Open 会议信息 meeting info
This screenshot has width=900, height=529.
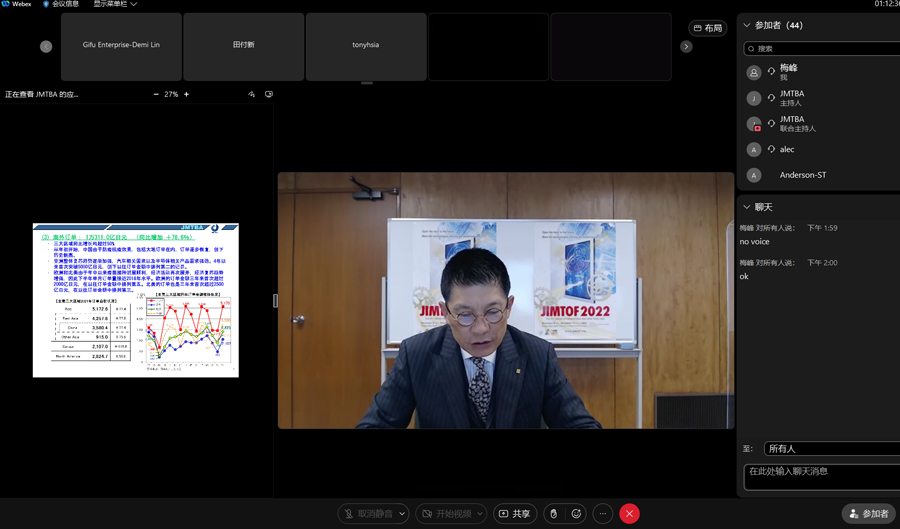coord(60,4)
